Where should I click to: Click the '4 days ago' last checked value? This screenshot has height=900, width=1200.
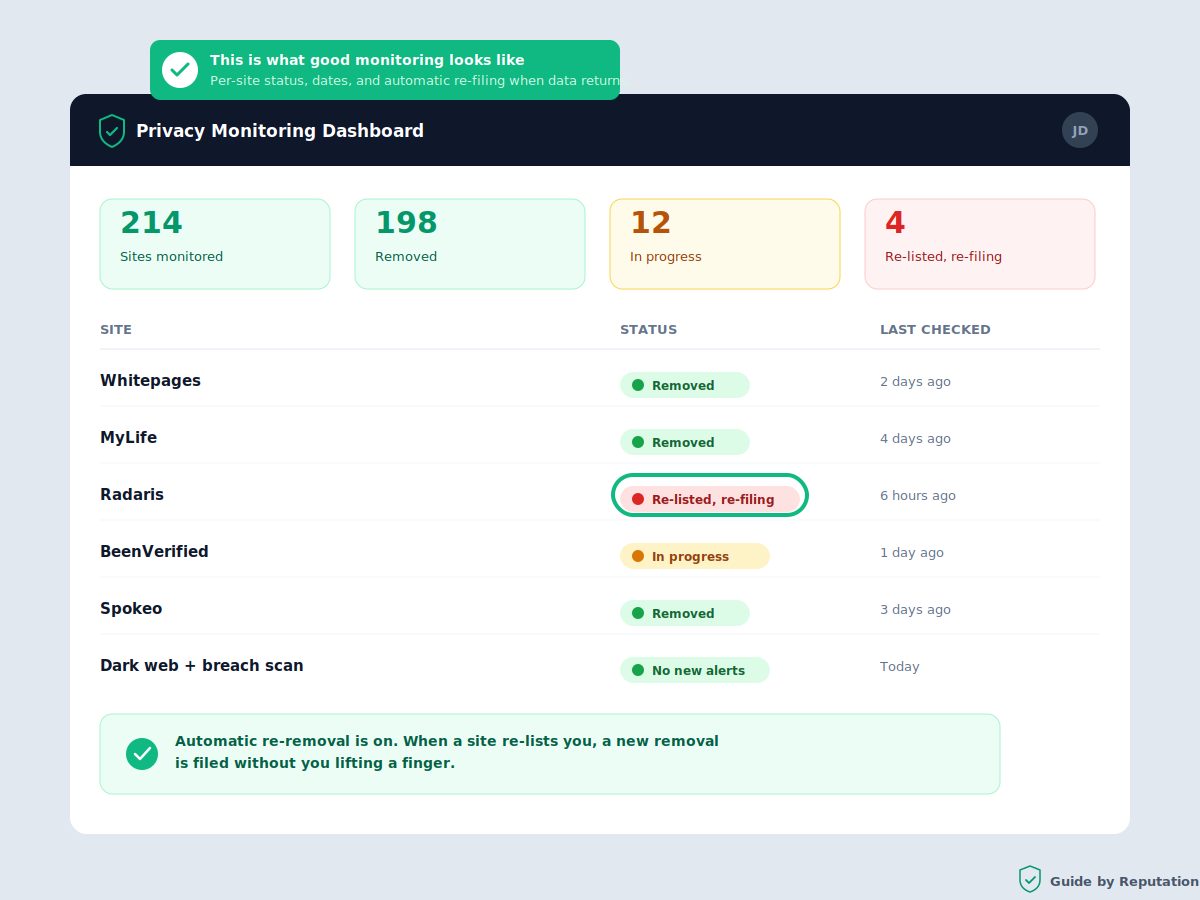[x=915, y=439]
